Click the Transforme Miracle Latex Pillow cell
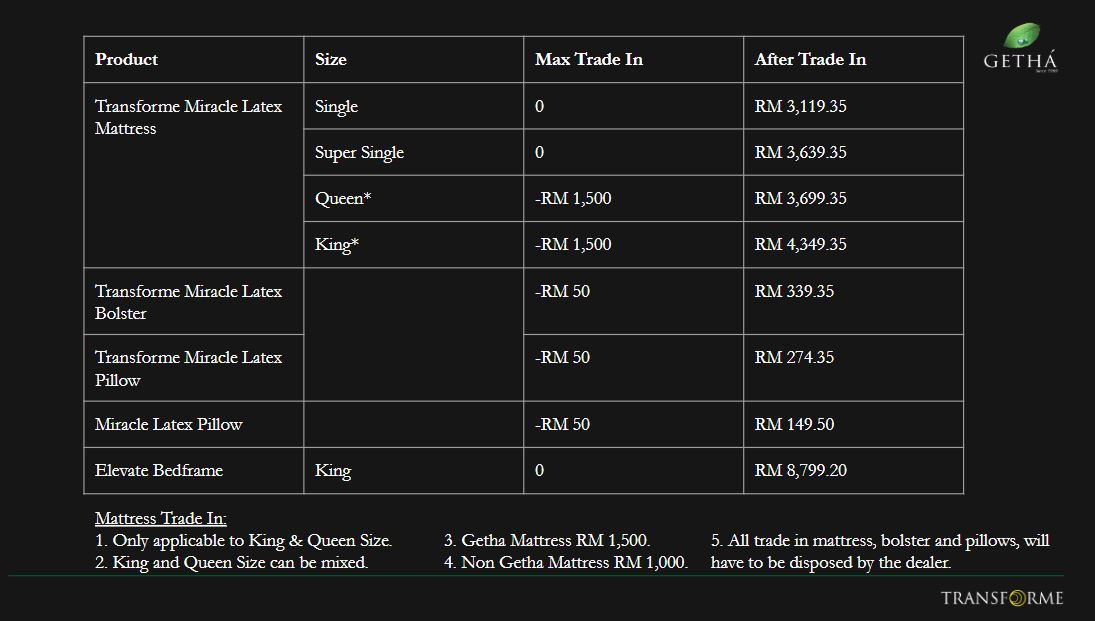 (x=188, y=368)
